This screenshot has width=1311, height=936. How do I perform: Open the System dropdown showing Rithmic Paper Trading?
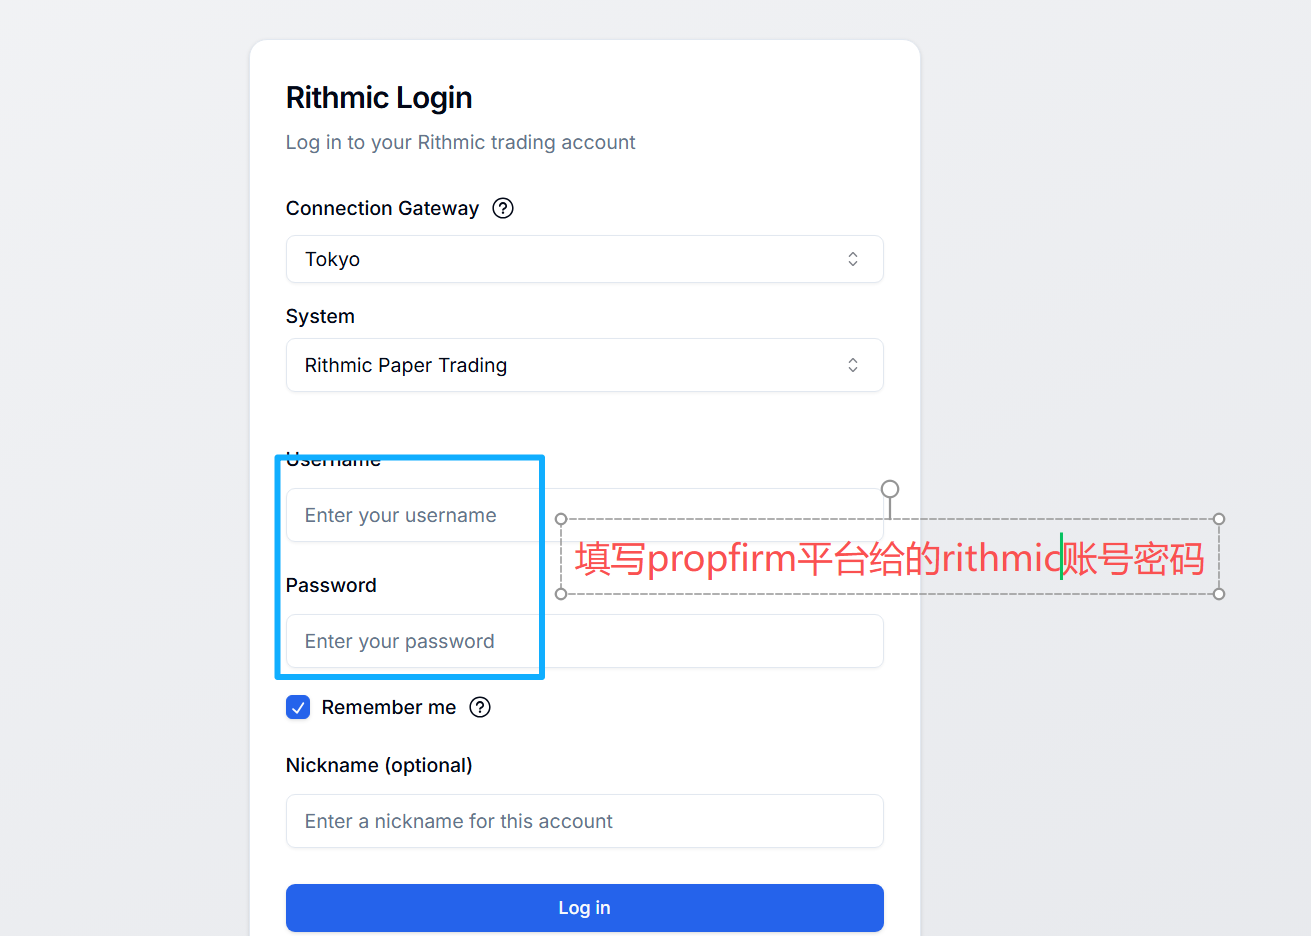(585, 365)
